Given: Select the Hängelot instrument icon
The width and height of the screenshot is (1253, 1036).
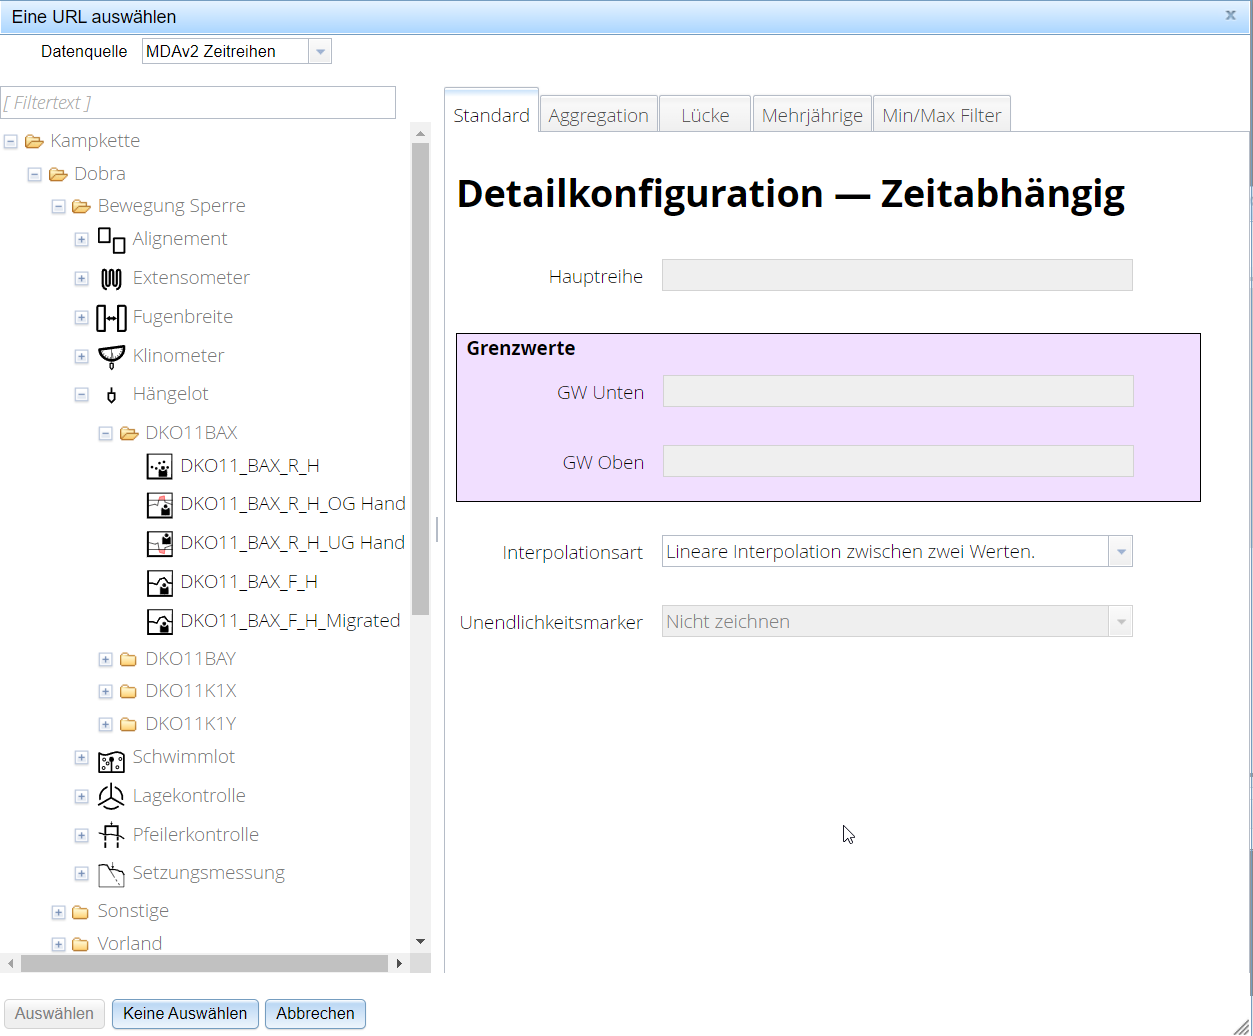Looking at the screenshot, I should tap(111, 394).
